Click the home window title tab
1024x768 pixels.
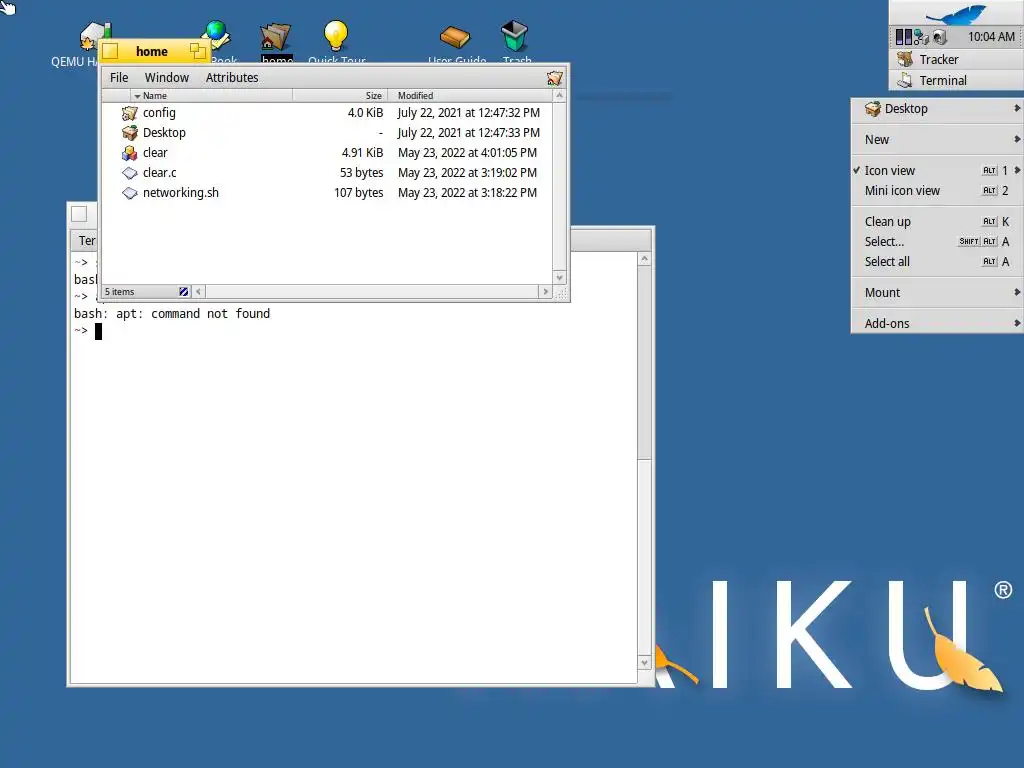[152, 51]
